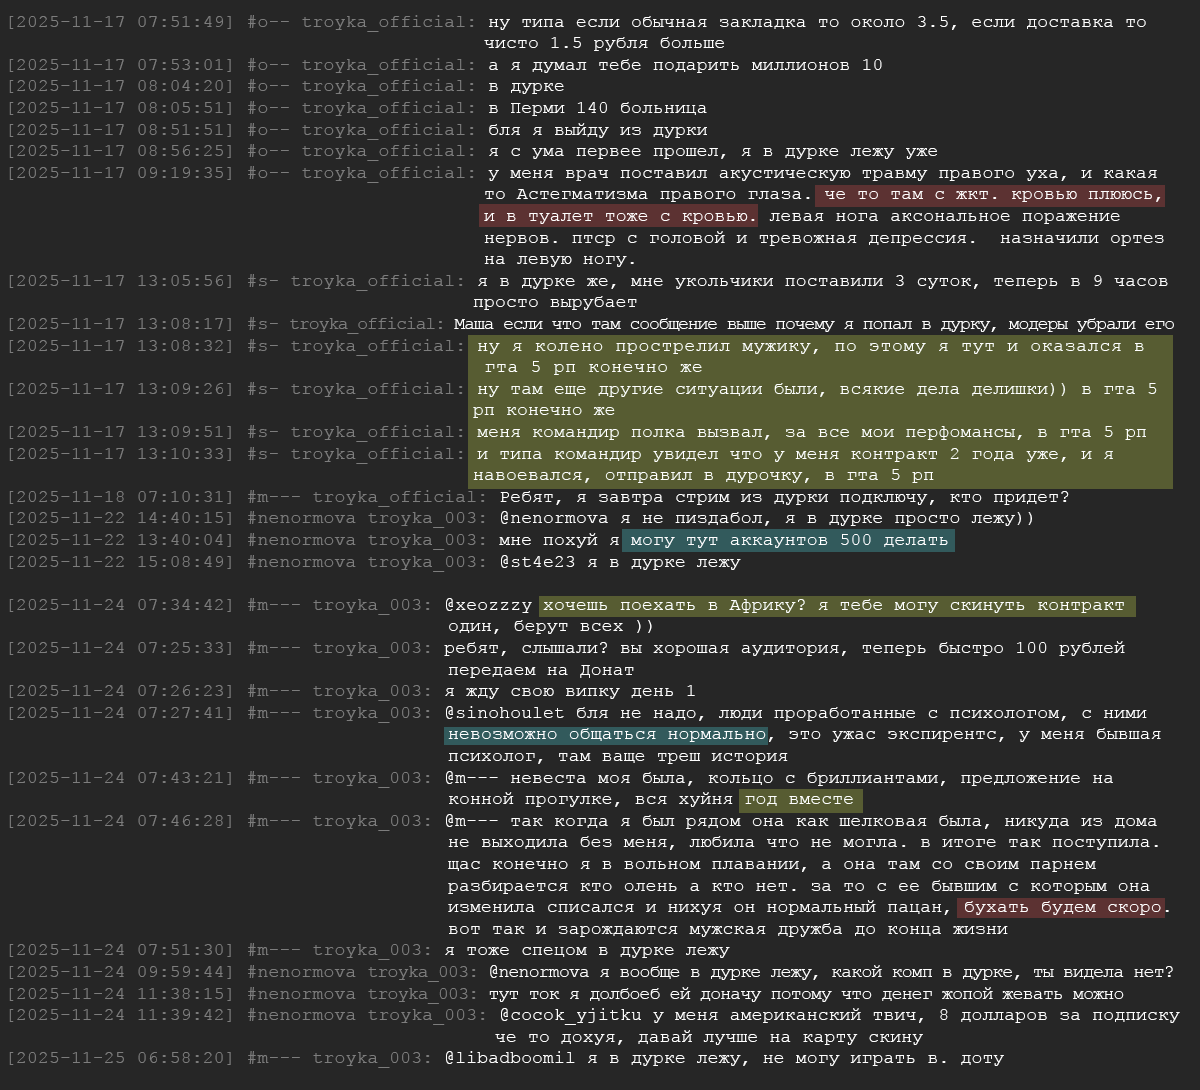Viewport: 1200px width, 1090px height.
Task: Click the timestamp 2025-11-24 09:59:44
Action: click(122, 972)
